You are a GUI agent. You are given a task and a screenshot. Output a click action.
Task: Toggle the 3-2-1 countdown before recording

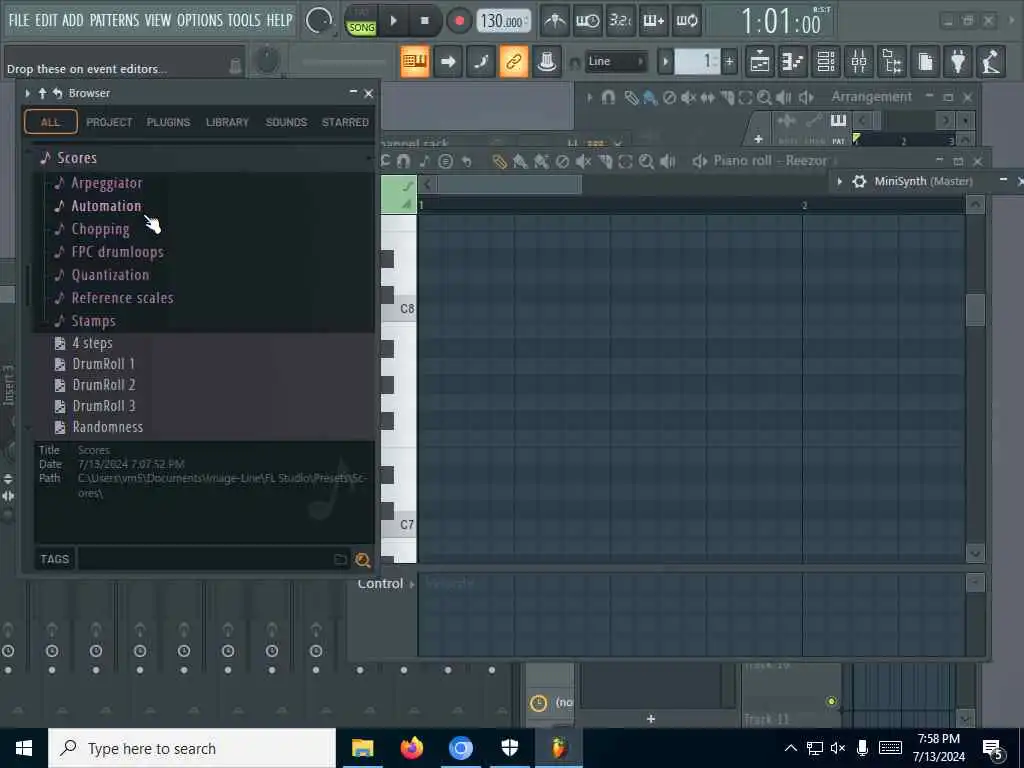coord(620,21)
